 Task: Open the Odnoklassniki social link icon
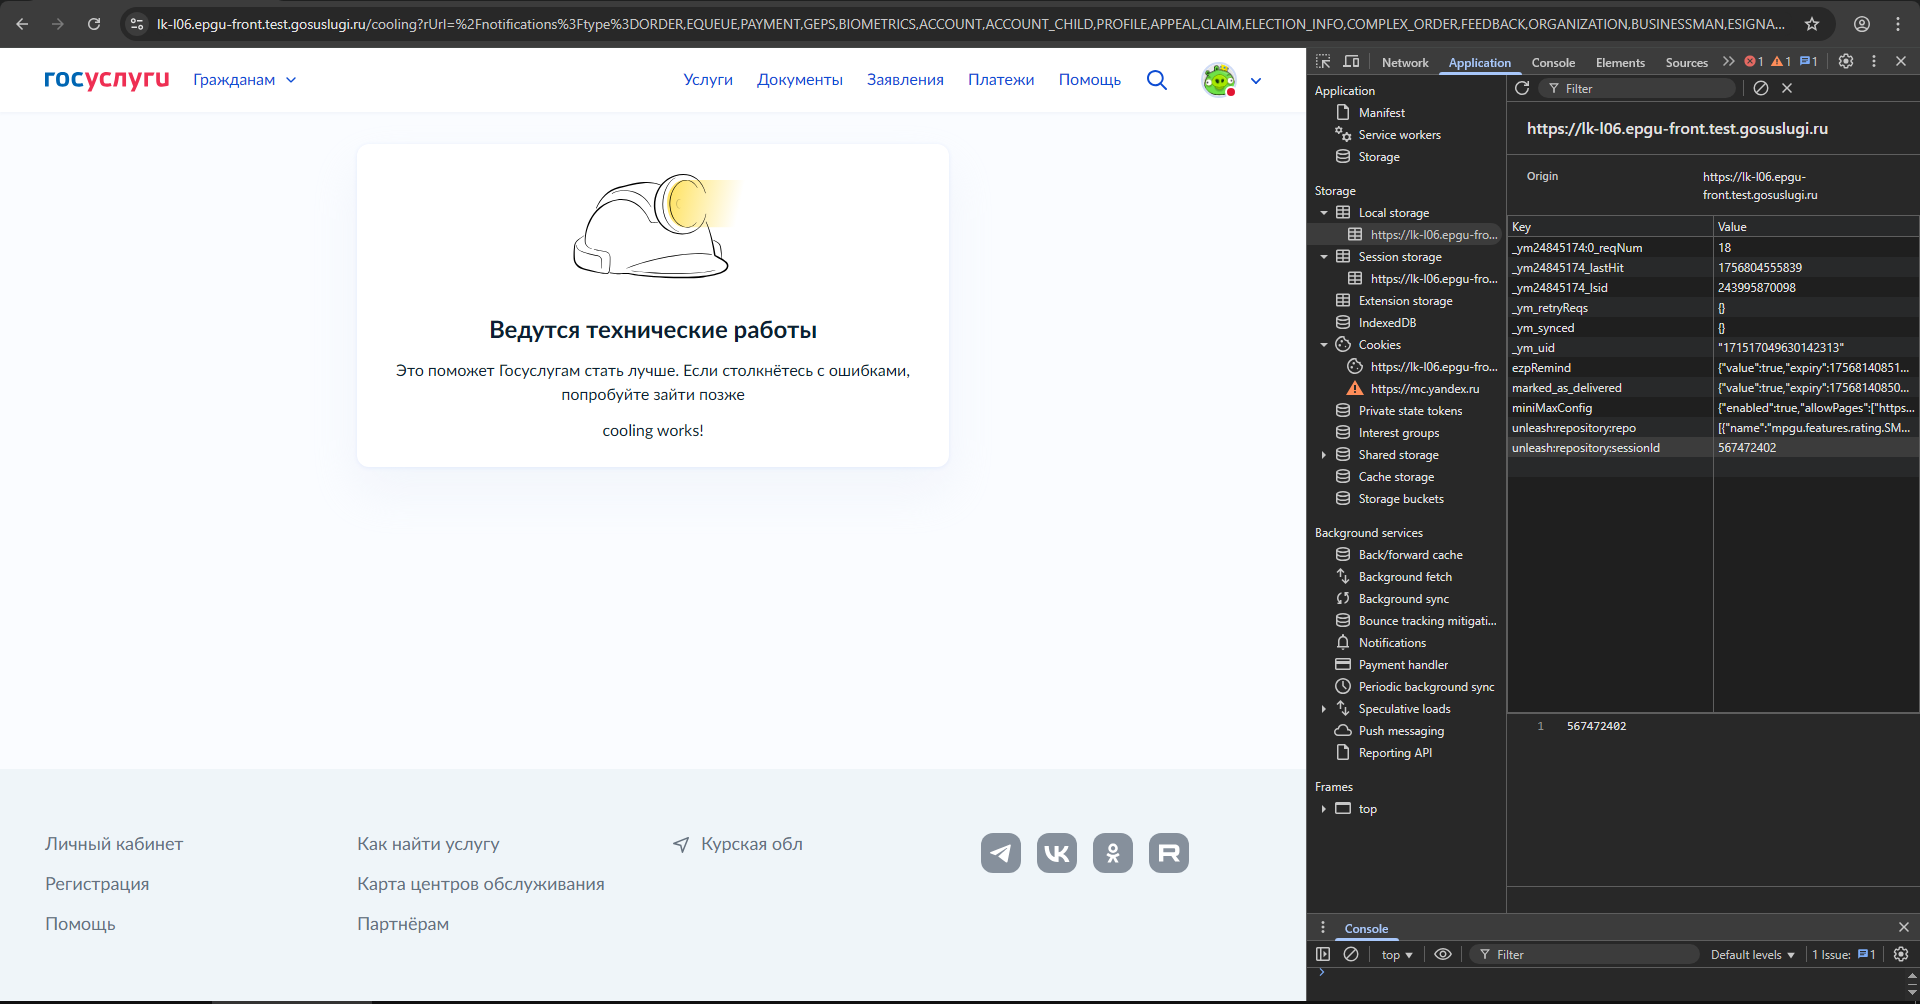[x=1113, y=853]
